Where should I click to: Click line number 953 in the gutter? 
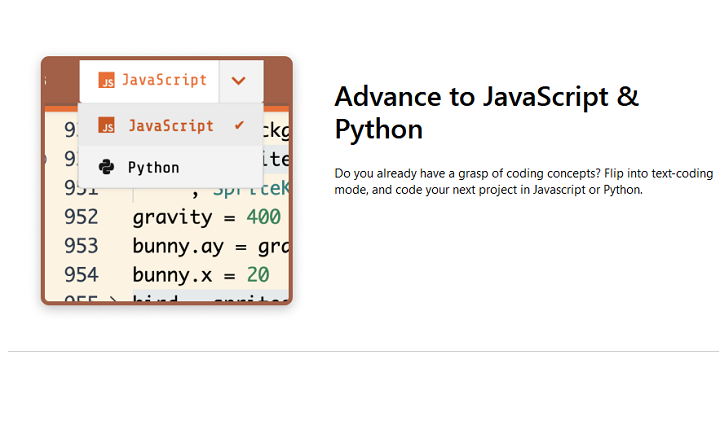click(x=81, y=246)
